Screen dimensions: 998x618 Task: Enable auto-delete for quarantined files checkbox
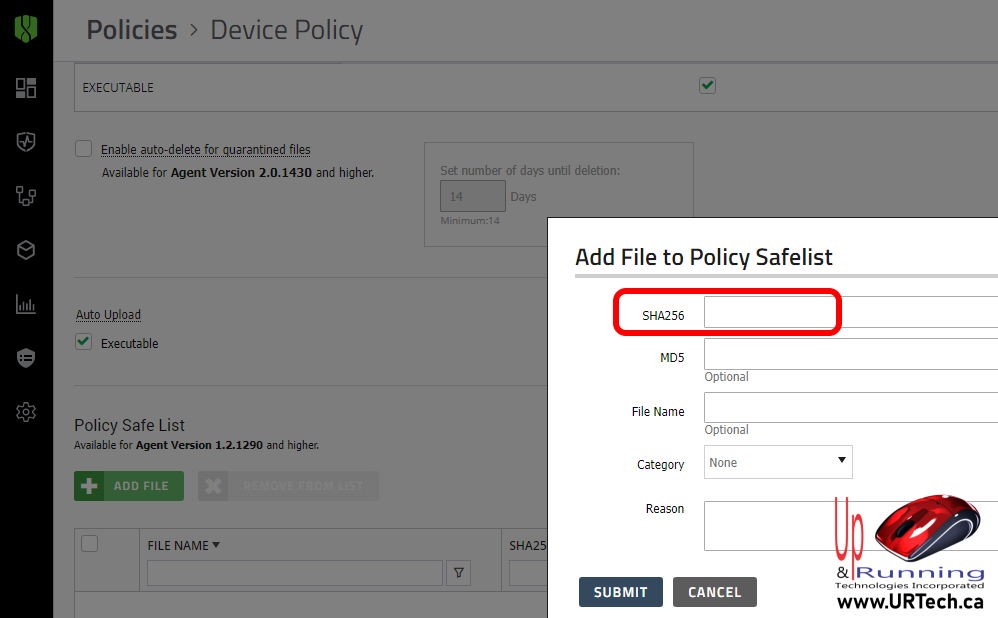(84, 149)
